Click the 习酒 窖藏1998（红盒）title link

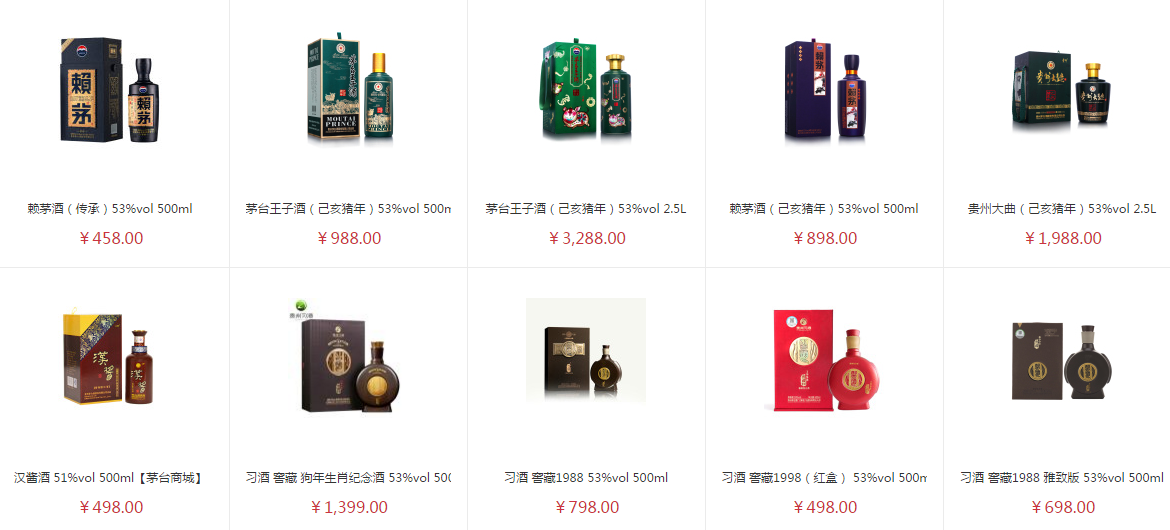click(825, 478)
